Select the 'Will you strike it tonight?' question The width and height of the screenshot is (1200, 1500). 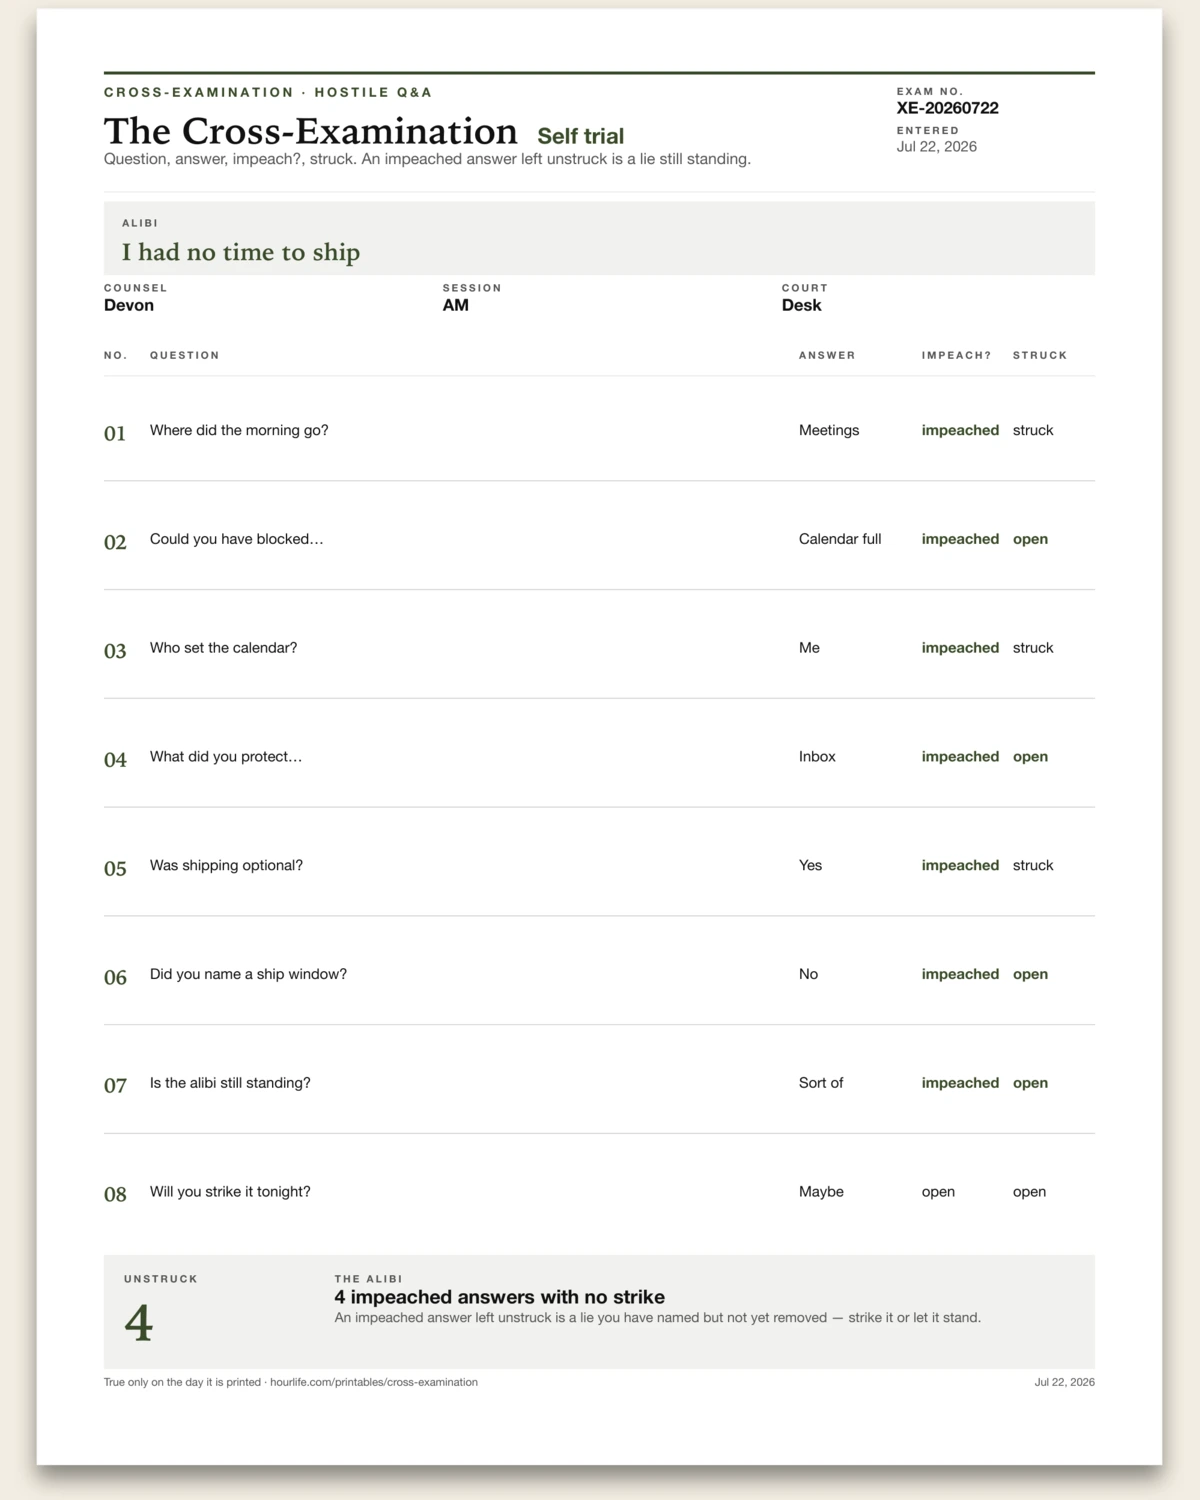point(230,1192)
